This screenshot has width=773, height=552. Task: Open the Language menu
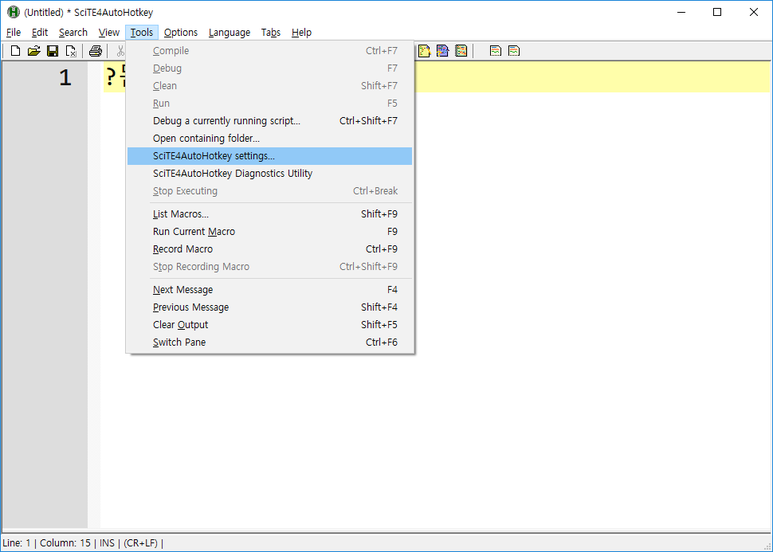[x=229, y=33]
